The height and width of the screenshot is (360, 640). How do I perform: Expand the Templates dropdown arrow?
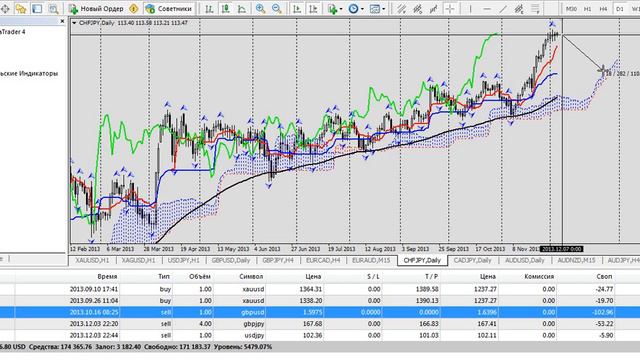384,9
